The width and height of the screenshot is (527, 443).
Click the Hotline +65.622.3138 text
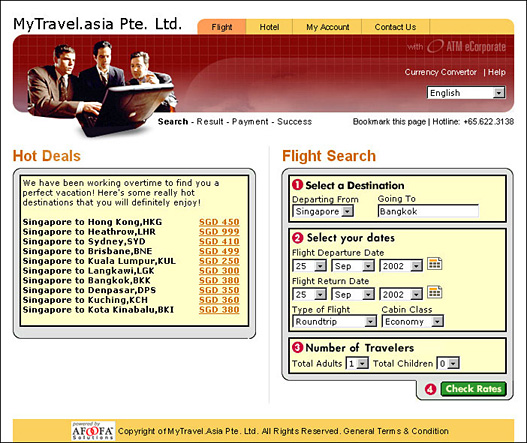coord(473,122)
